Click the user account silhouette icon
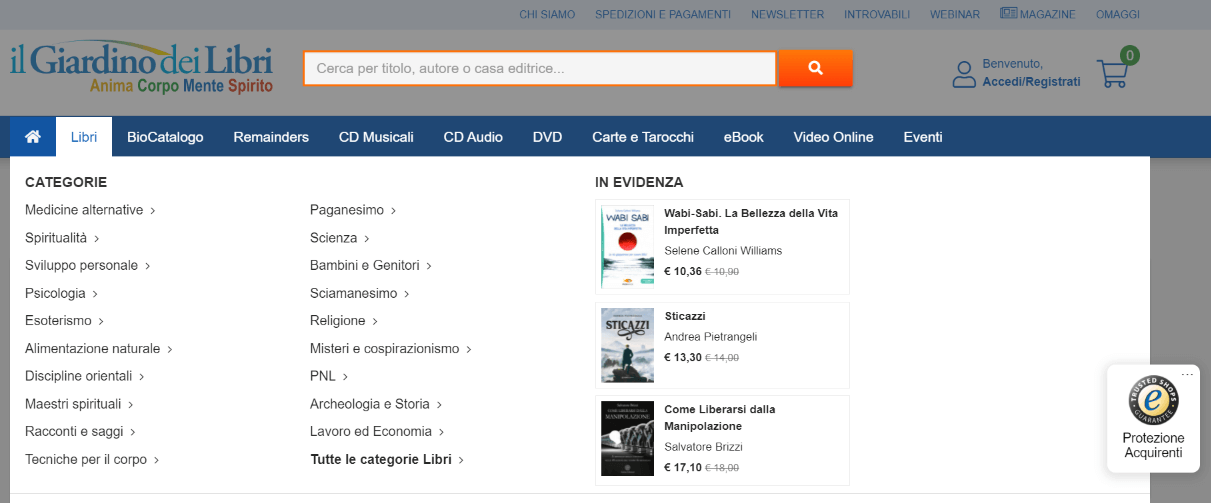 963,74
